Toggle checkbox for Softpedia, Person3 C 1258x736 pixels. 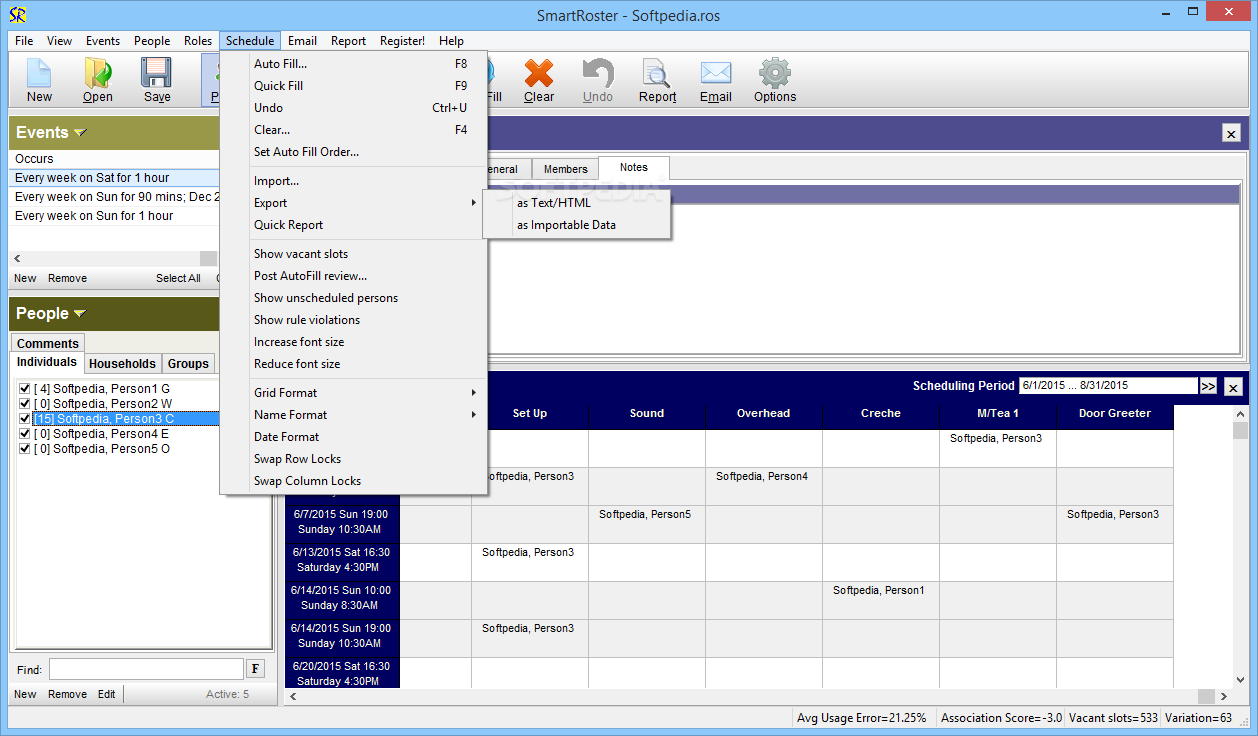coord(25,418)
